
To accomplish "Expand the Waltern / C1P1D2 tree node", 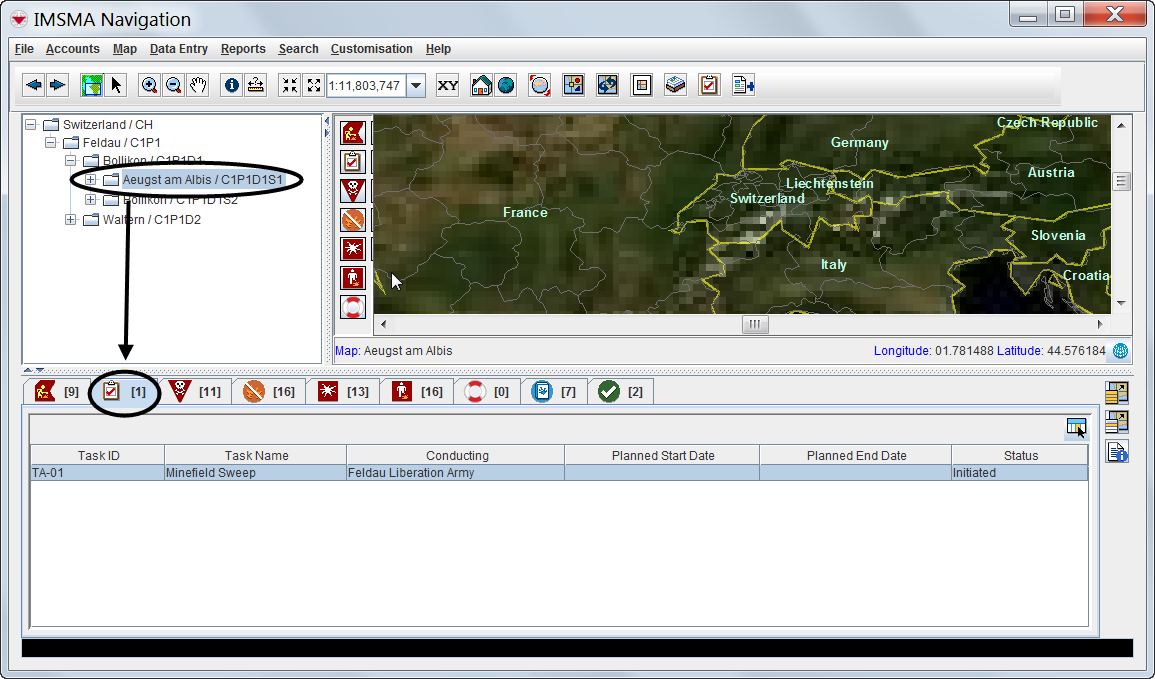I will click(70, 220).
